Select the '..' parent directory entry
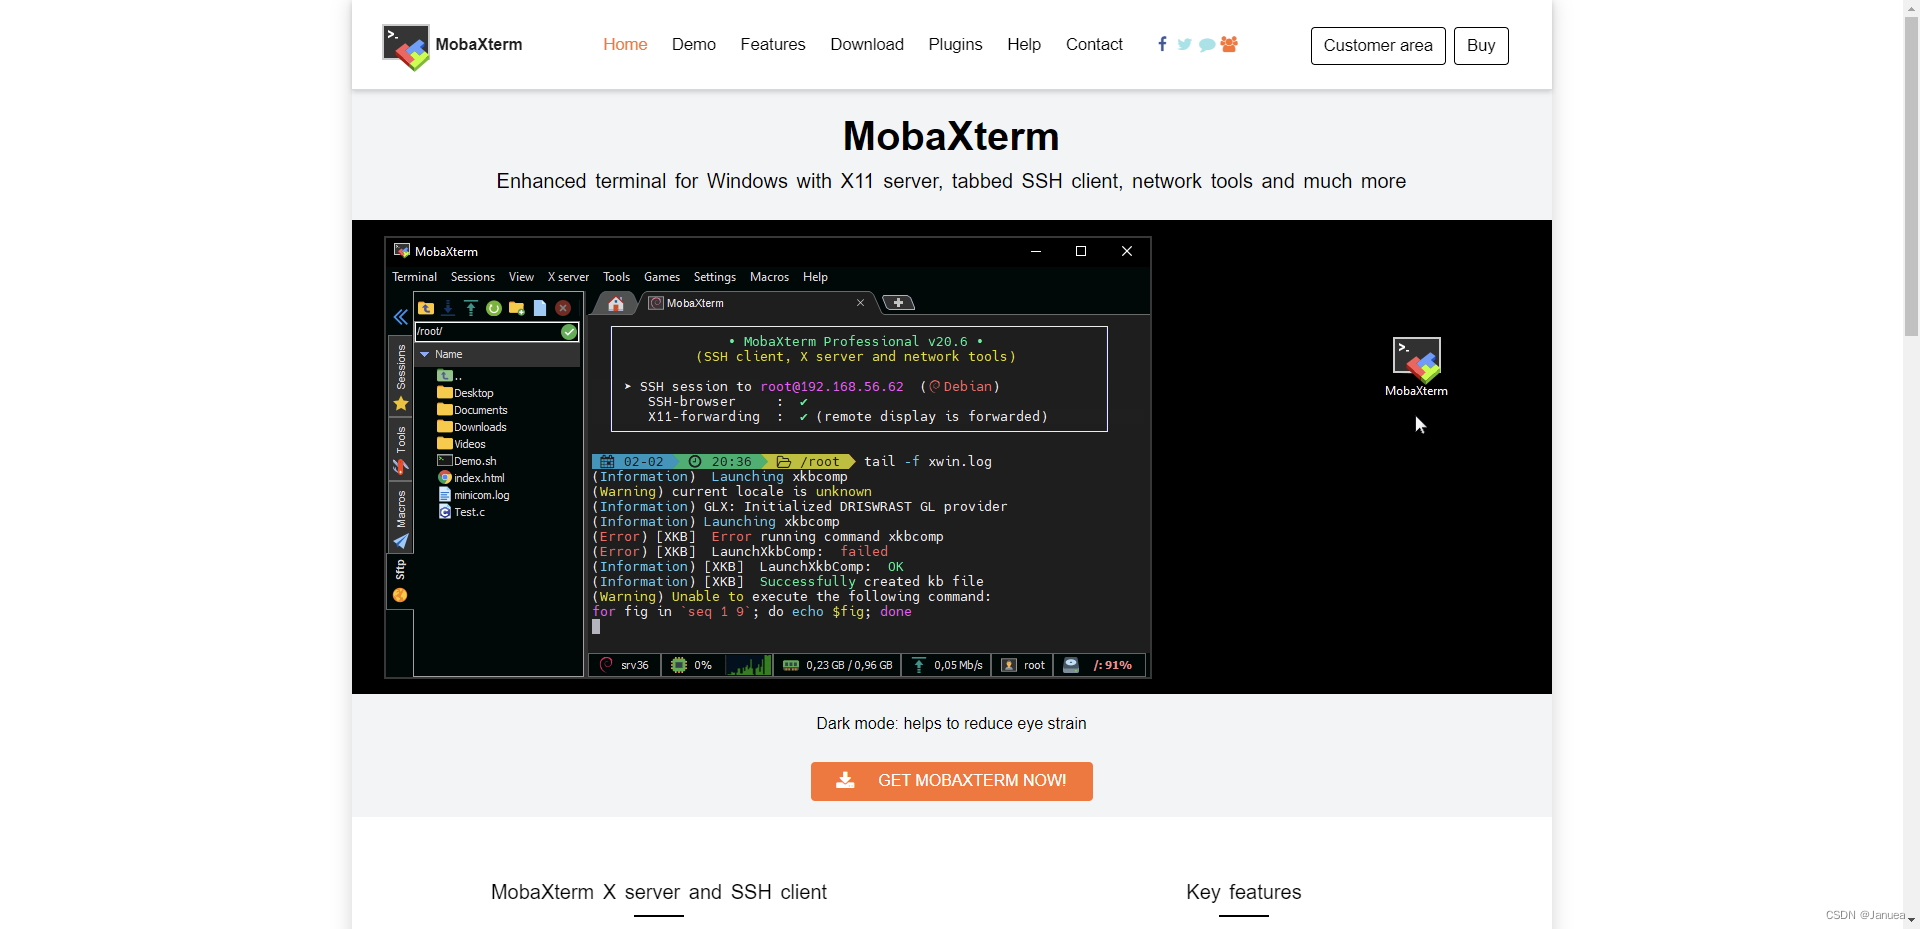1920x929 pixels. pyautogui.click(x=450, y=376)
